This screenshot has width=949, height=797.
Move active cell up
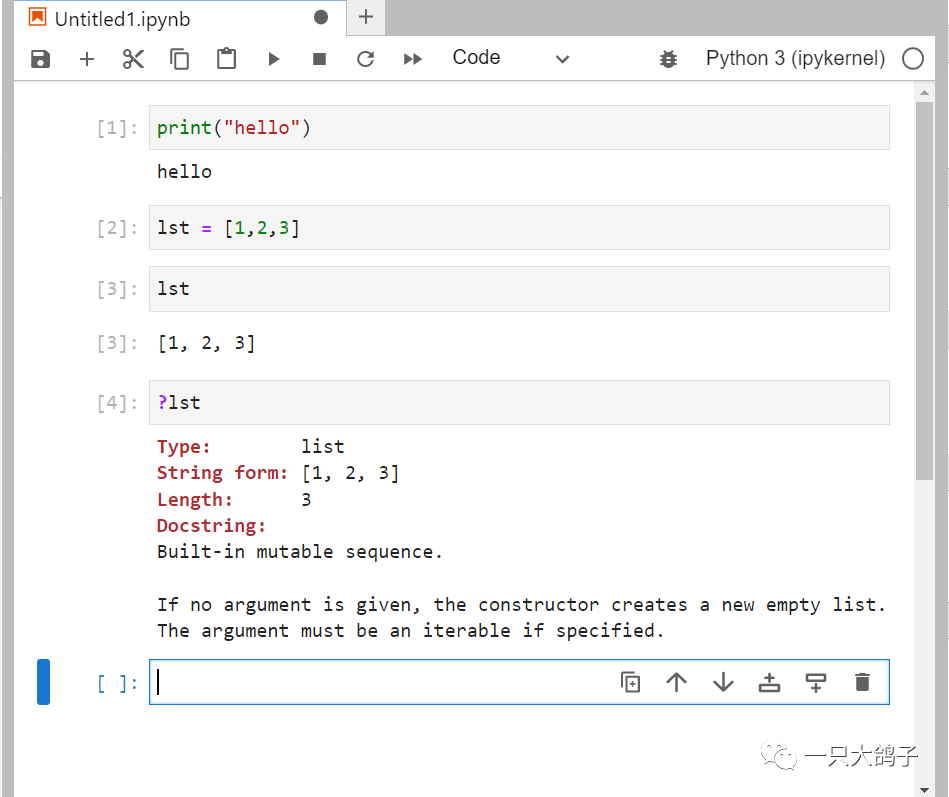click(677, 682)
